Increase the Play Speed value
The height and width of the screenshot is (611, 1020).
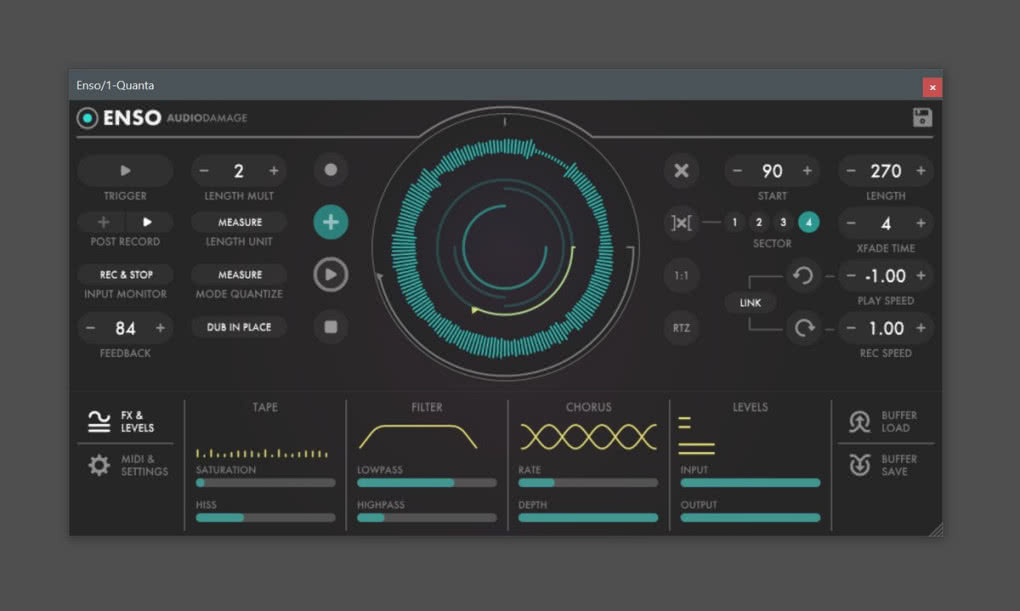[x=921, y=276]
